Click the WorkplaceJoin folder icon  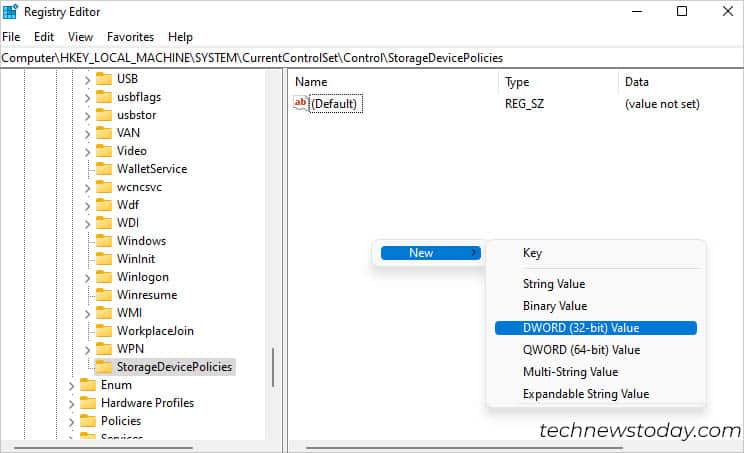click(104, 331)
